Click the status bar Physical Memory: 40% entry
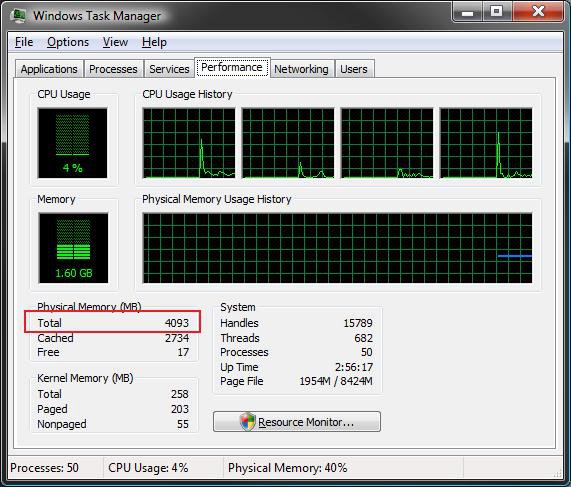The width and height of the screenshot is (571, 487). (288, 468)
